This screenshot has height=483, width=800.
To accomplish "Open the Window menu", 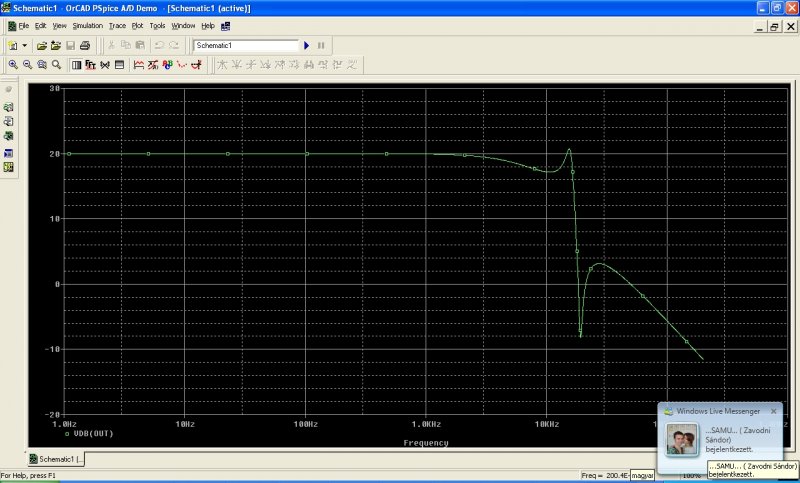I will coord(183,26).
